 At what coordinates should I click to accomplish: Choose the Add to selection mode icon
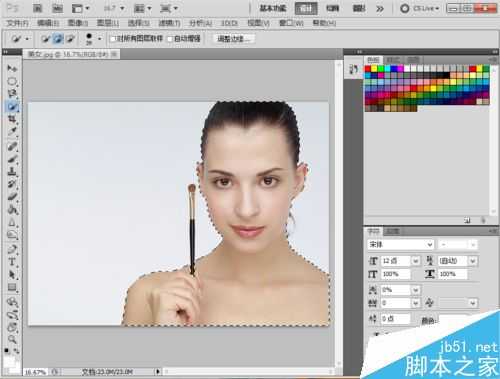tap(58, 39)
